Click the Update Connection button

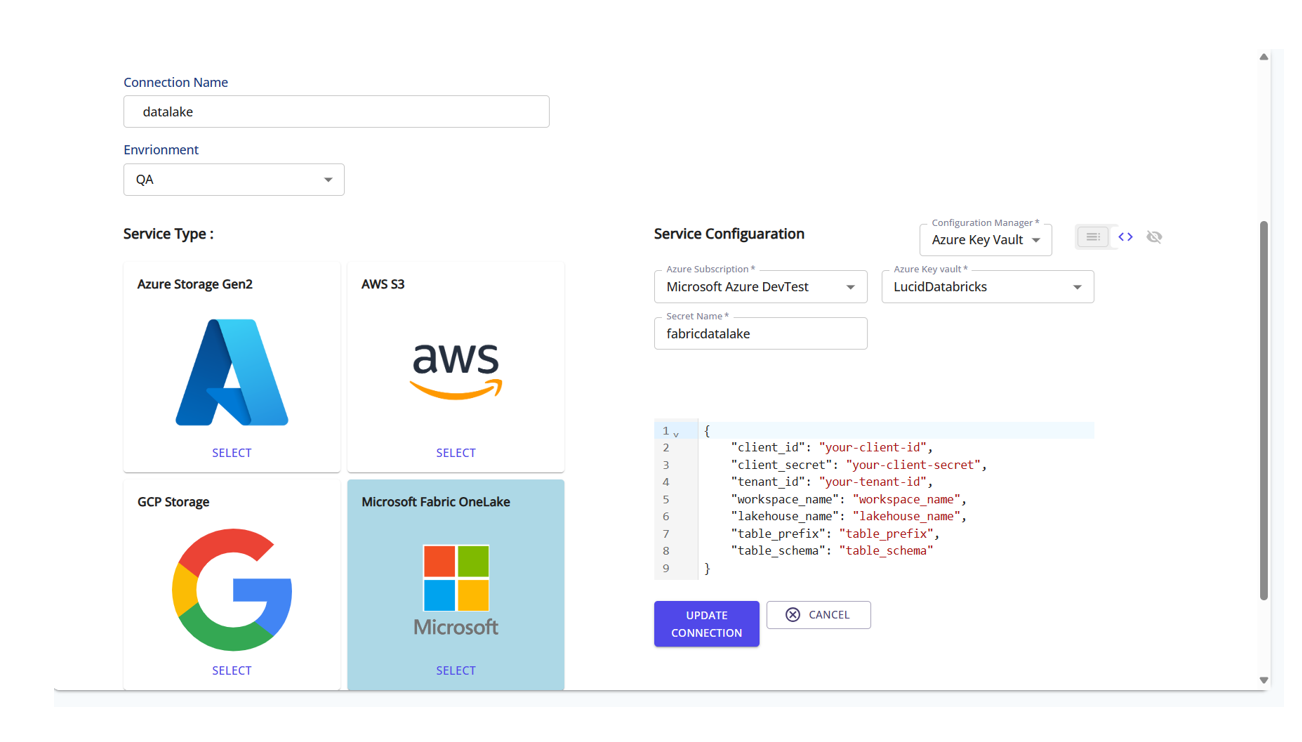[706, 624]
